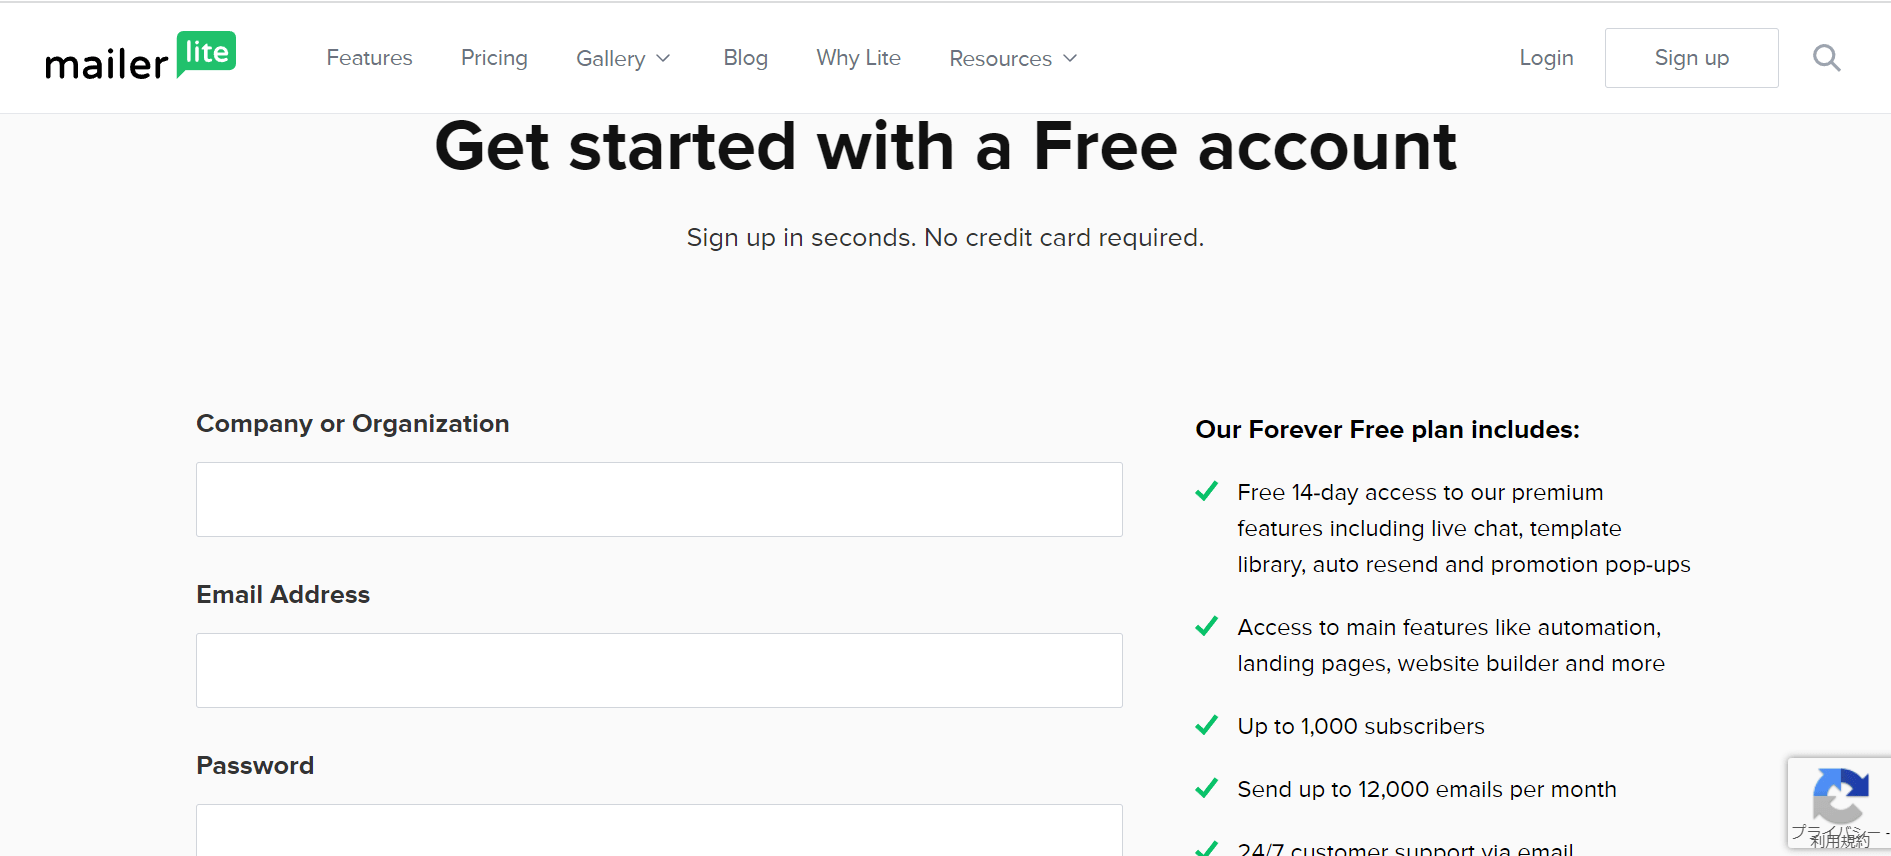Image resolution: width=1891 pixels, height=856 pixels.
Task: Click the chevron arrow next to Gallery
Action: (663, 58)
